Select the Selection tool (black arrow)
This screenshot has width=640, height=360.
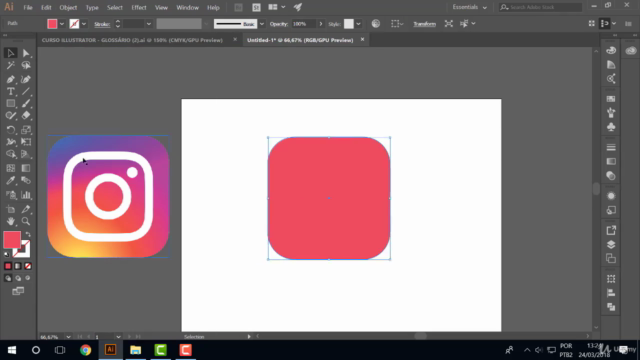[11, 53]
